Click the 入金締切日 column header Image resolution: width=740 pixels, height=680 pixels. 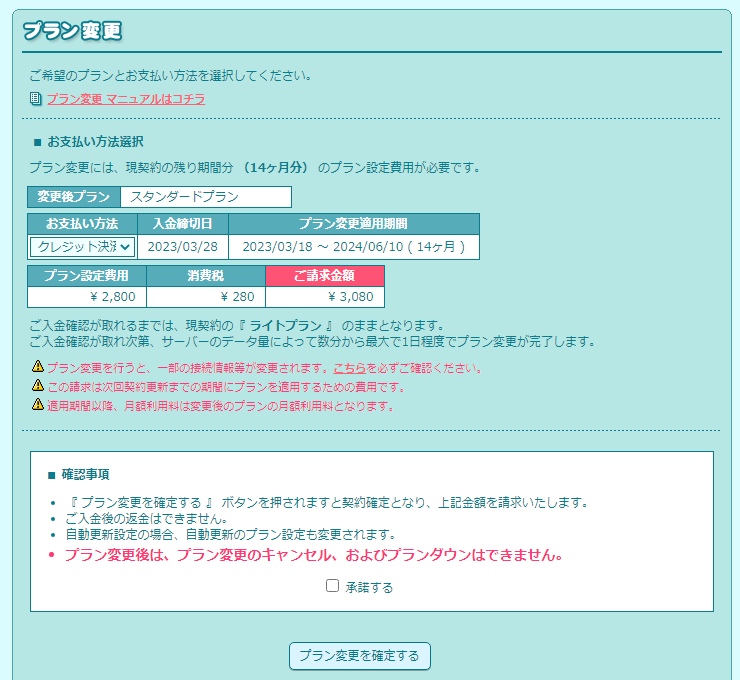point(183,223)
